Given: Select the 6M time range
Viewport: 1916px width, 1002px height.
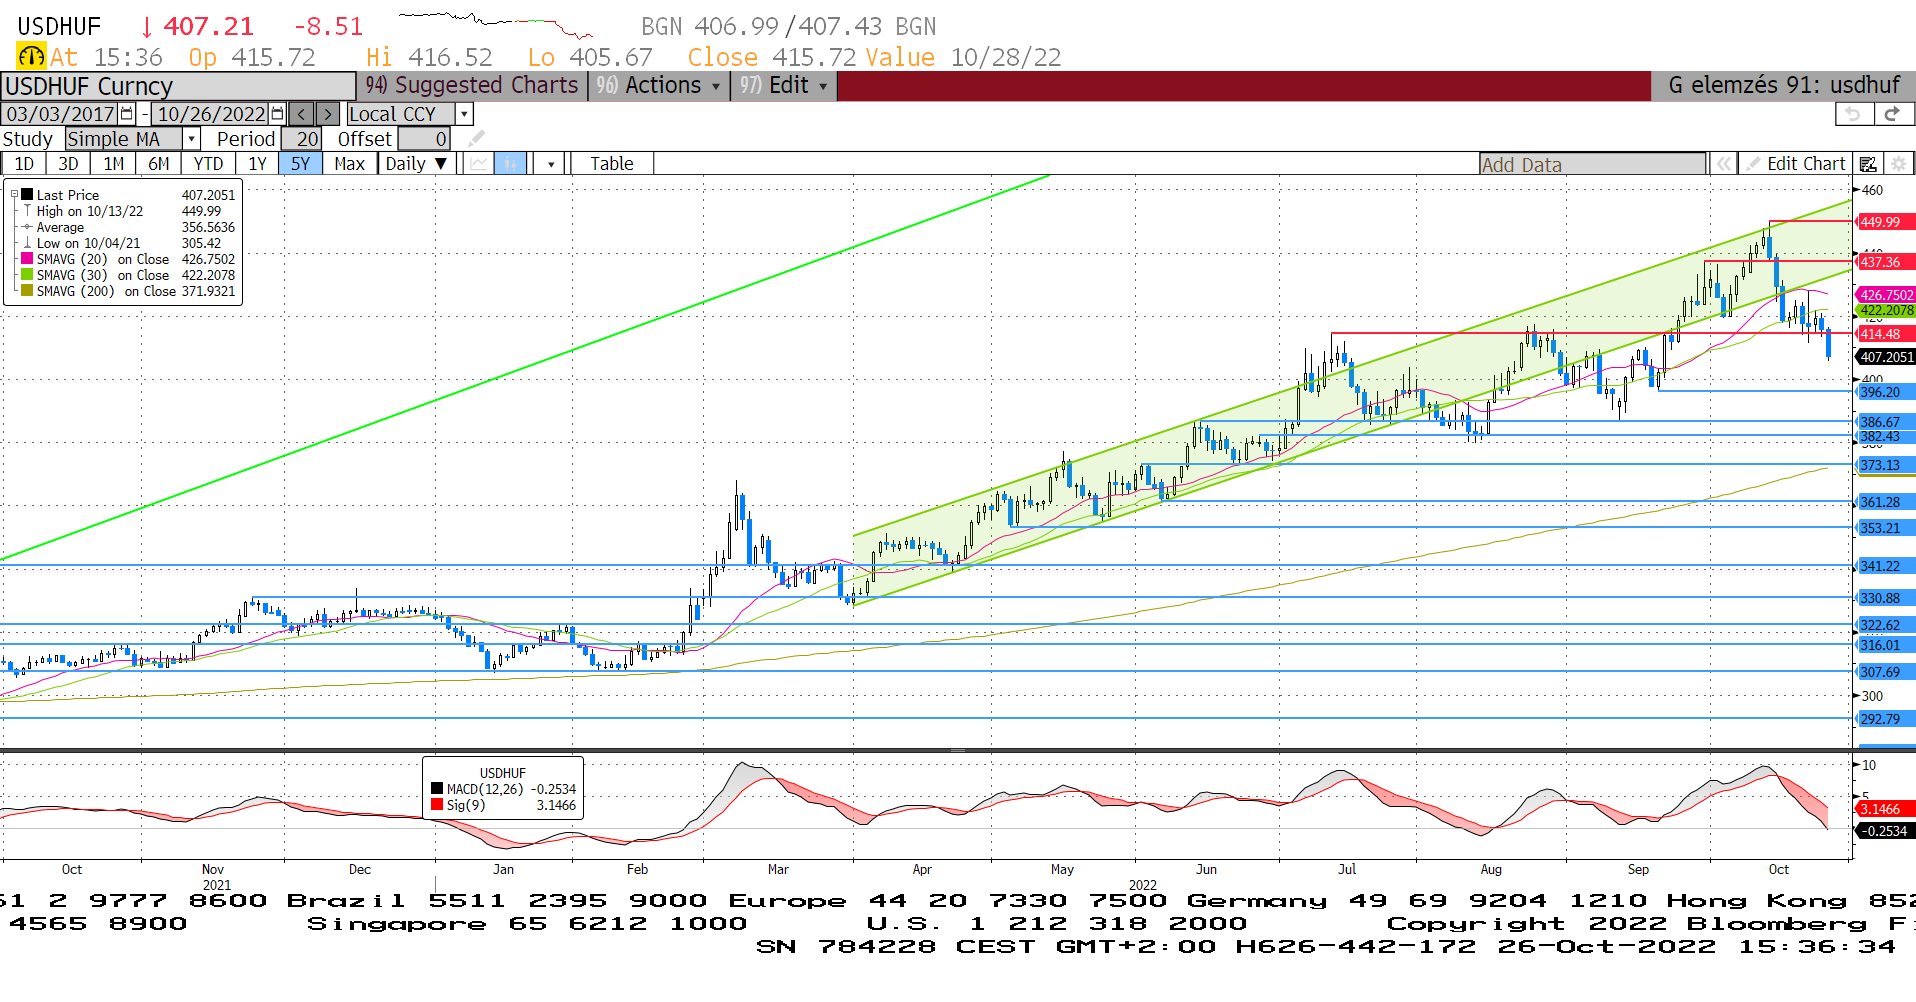Looking at the screenshot, I should point(159,164).
